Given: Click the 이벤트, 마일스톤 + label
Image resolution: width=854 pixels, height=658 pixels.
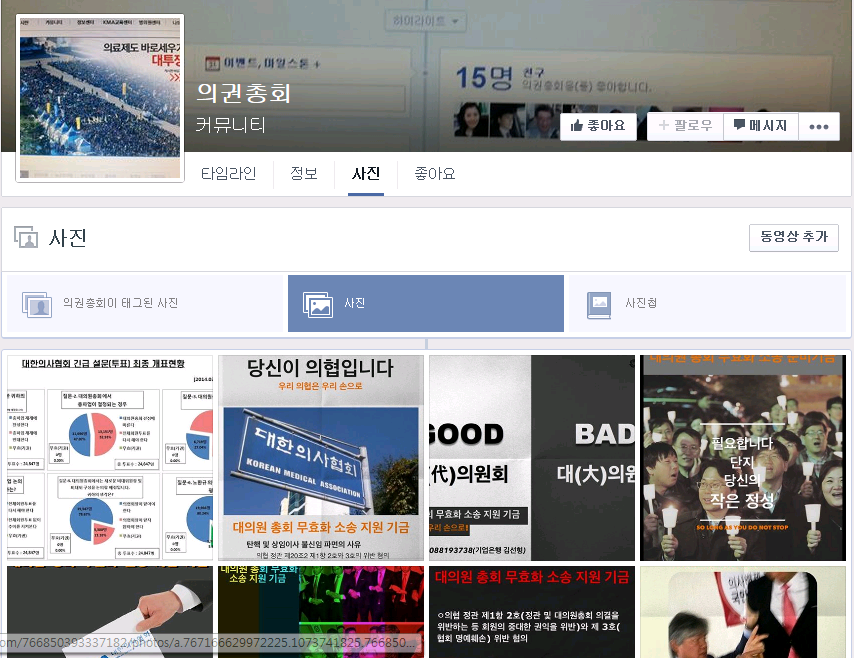Looking at the screenshot, I should click(272, 64).
